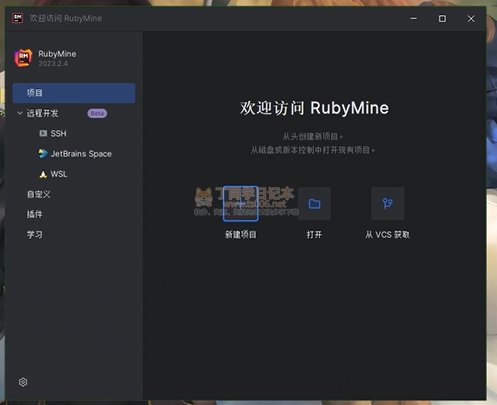This screenshot has width=497, height=405.
Task: Click the RubyMine logo in the sidebar header
Action: click(x=23, y=58)
